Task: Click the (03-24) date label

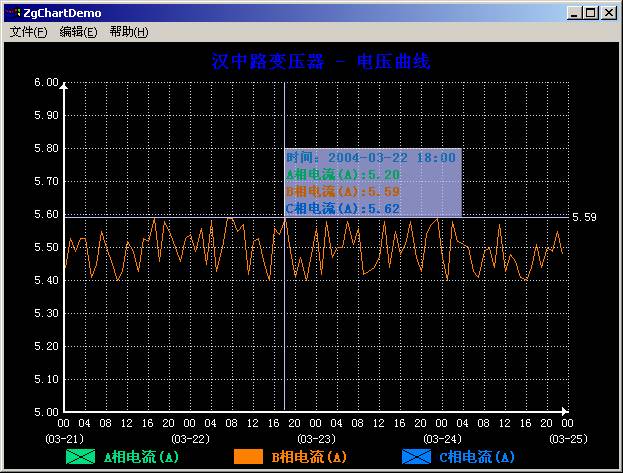Action: (443, 439)
